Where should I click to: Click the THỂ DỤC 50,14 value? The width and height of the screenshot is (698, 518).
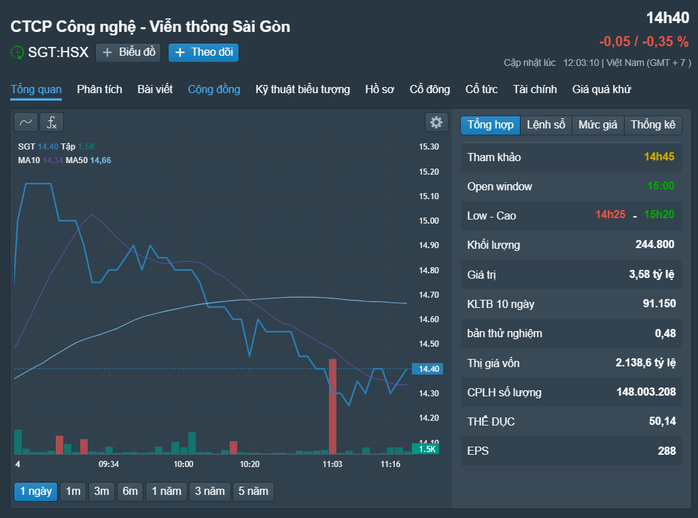(662, 421)
